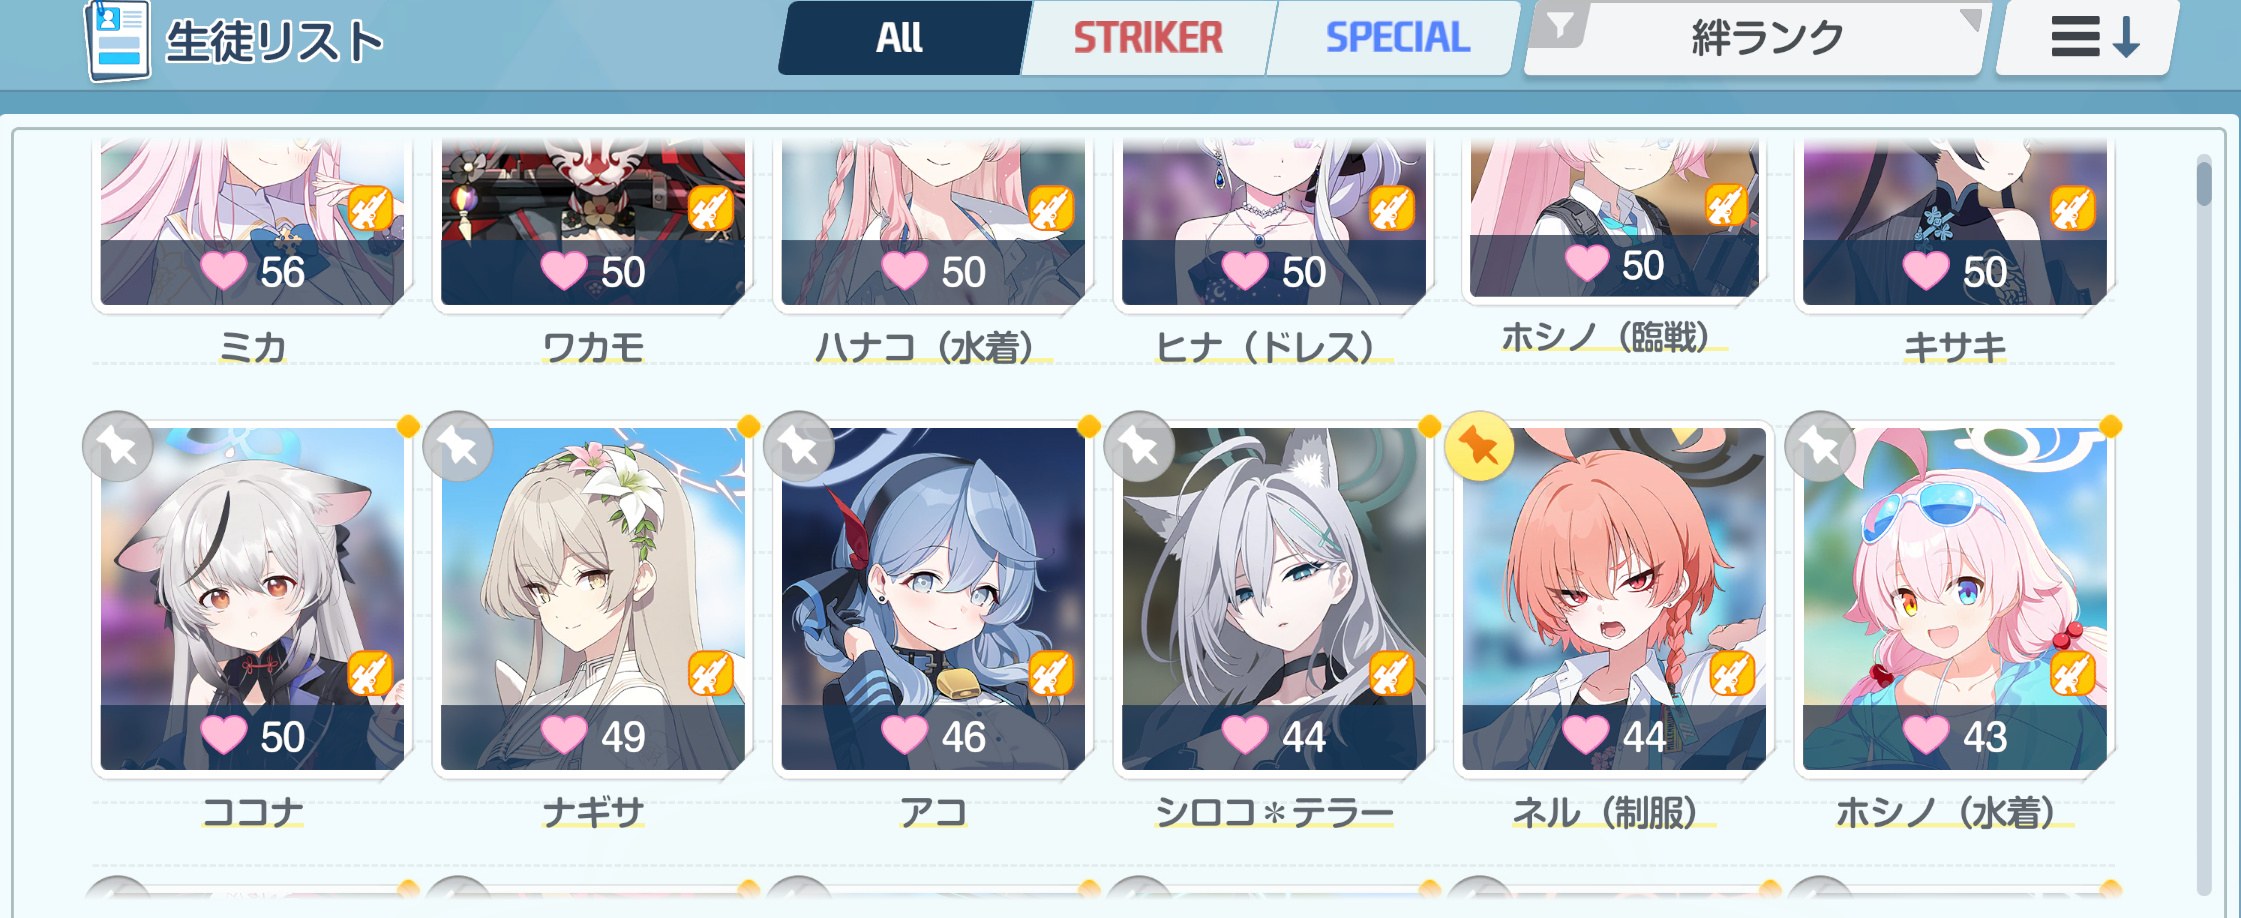Select the All tab
The image size is (2241, 918).
(901, 38)
